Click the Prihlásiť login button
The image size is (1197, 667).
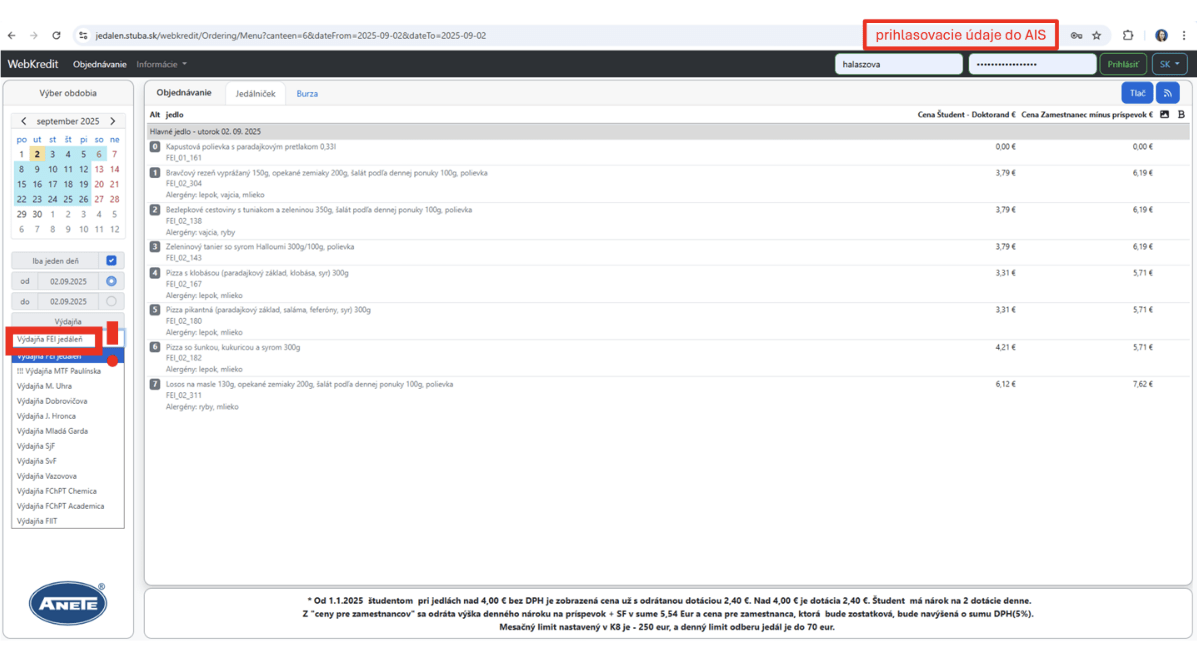pos(1123,64)
